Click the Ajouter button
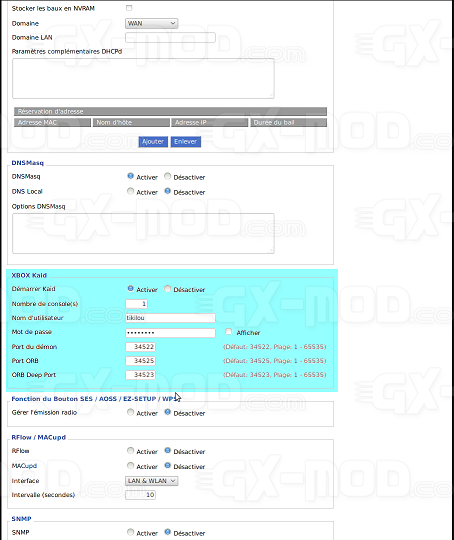This screenshot has height=540, width=454. pyautogui.click(x=153, y=142)
